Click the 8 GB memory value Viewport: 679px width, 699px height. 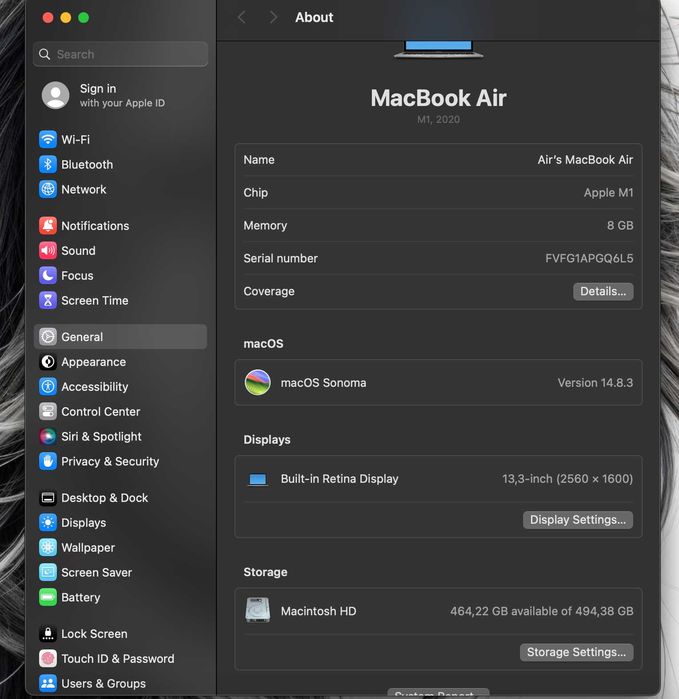pos(620,226)
